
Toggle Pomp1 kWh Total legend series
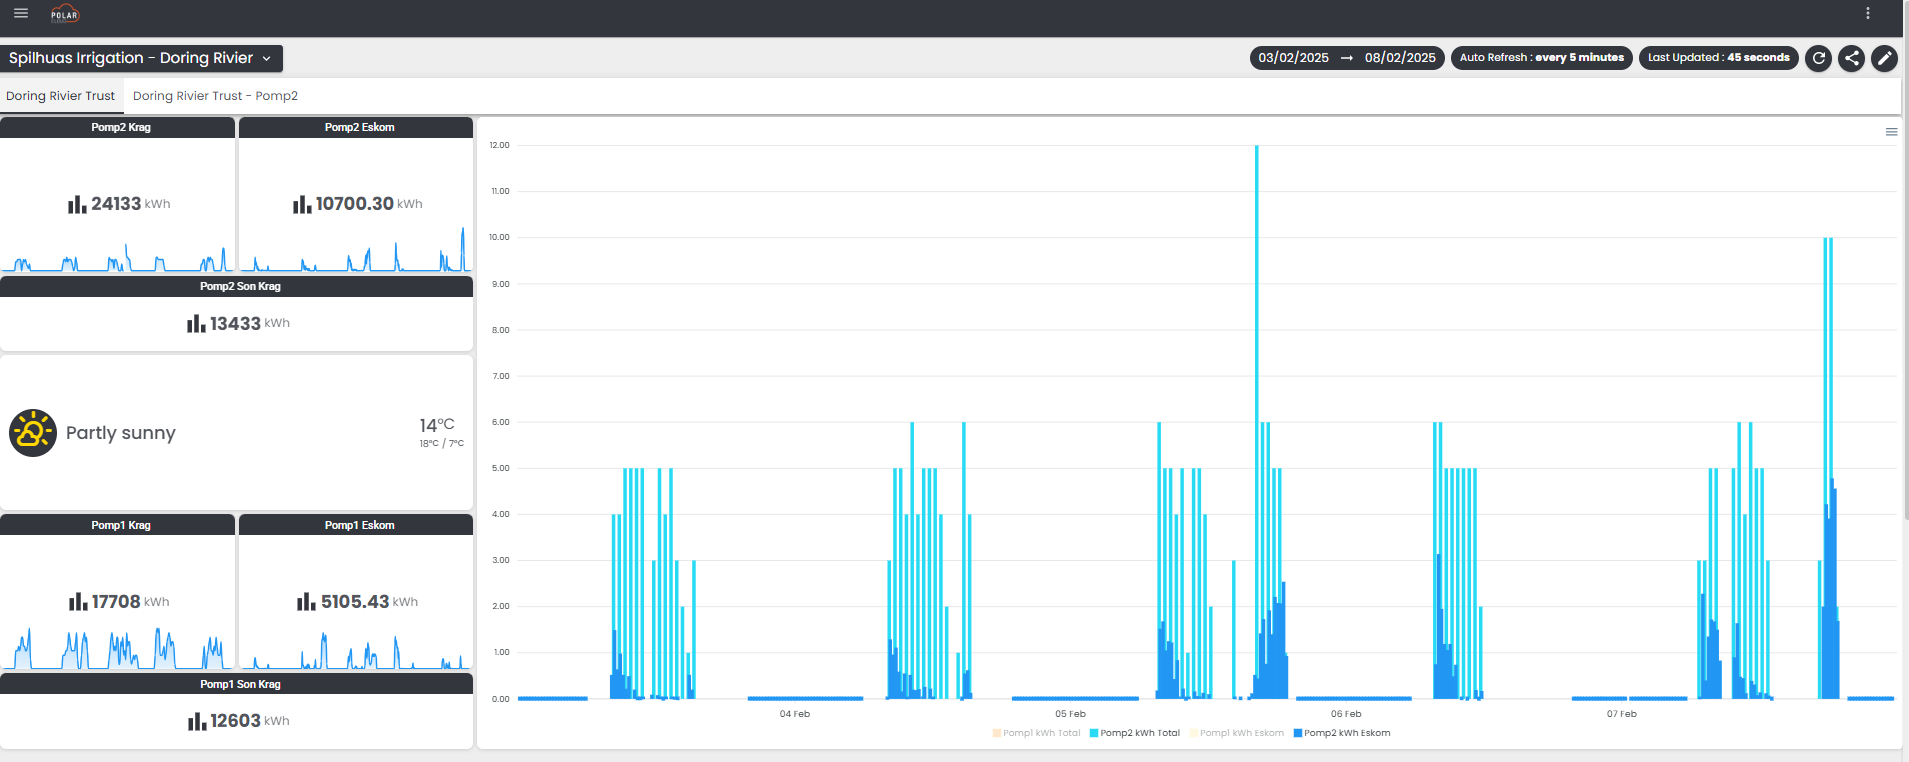tap(1037, 733)
